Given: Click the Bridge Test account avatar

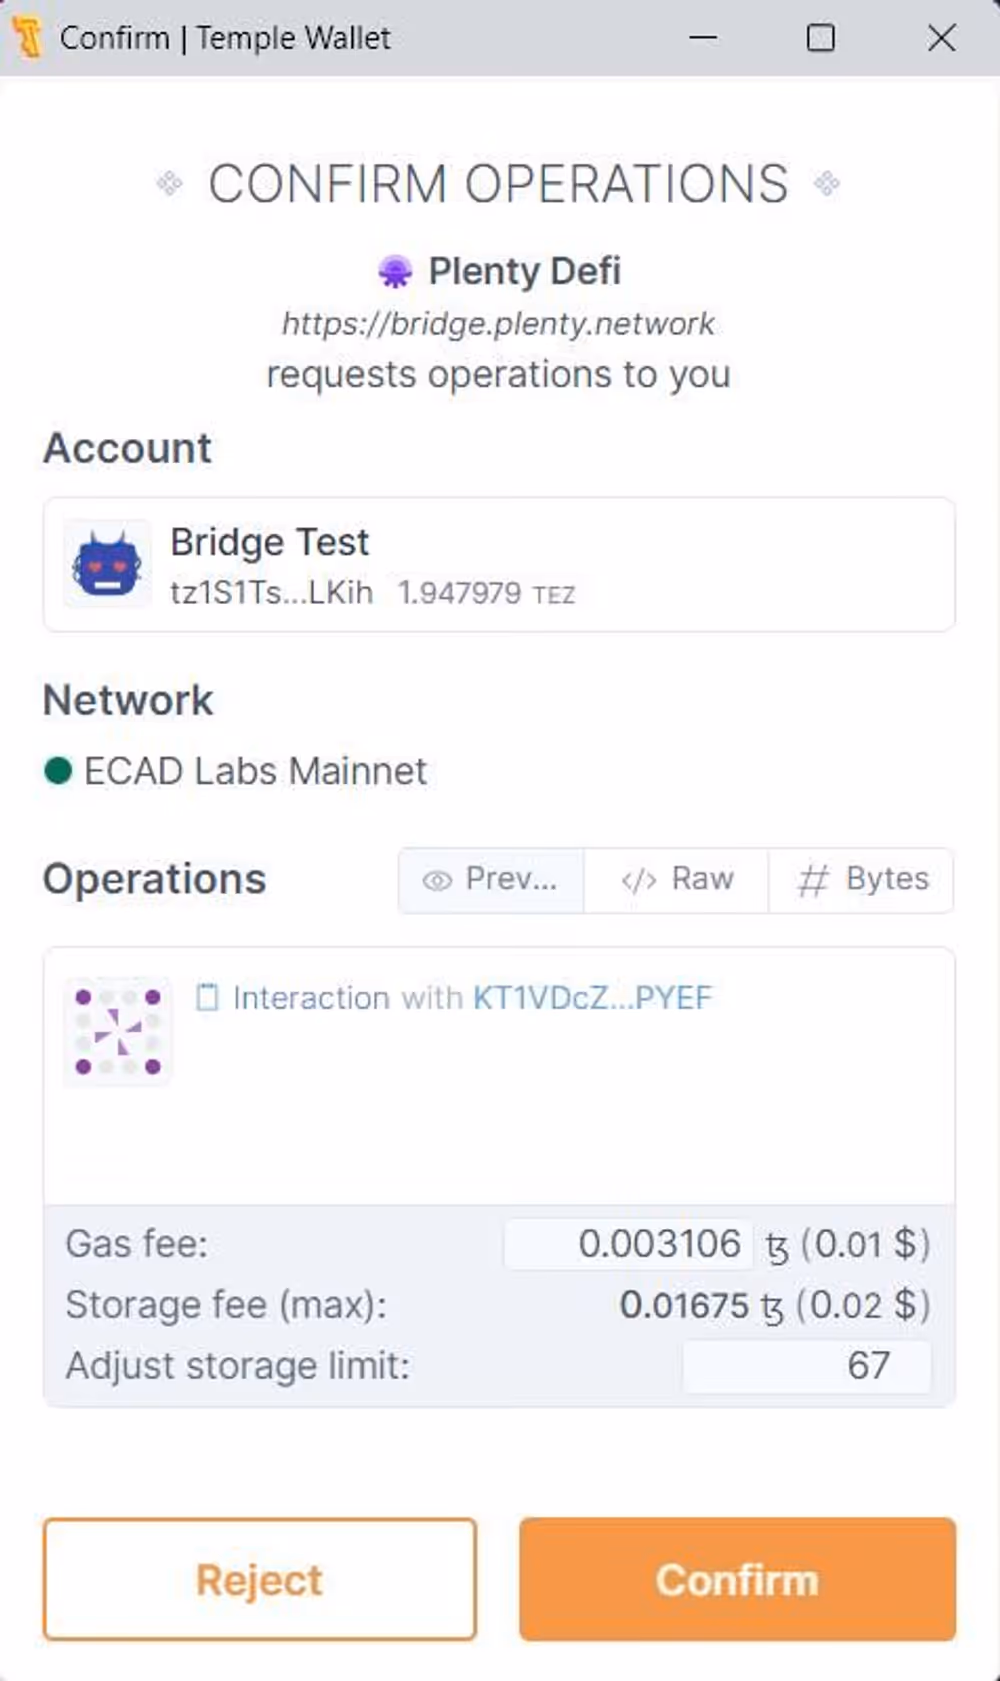Looking at the screenshot, I should pos(106,563).
